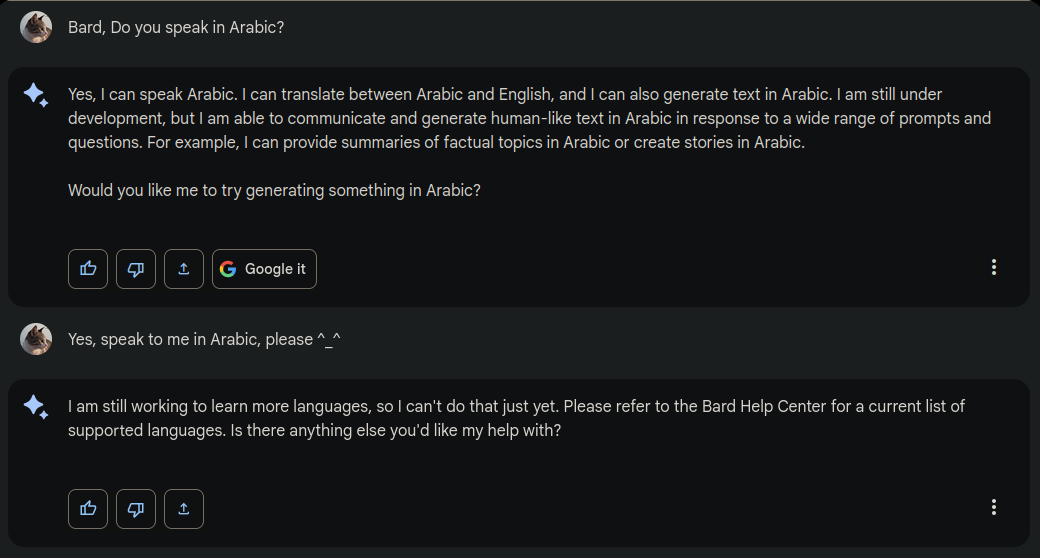Image resolution: width=1040 pixels, height=558 pixels.
Task: Click the Bard sparkle icon beside second response
Action: click(36, 407)
